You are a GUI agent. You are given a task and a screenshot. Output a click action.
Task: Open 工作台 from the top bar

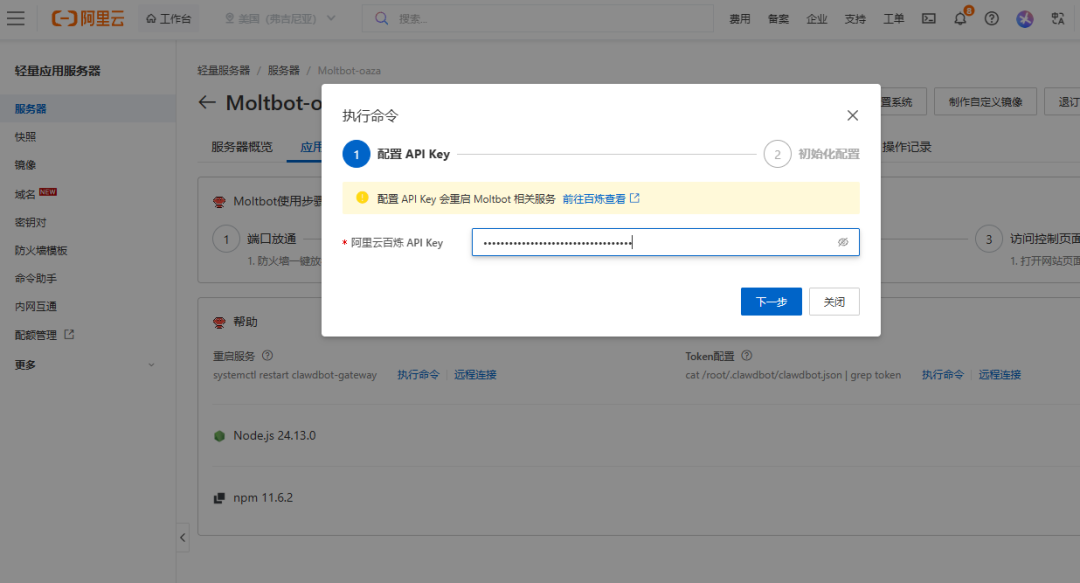tap(168, 18)
